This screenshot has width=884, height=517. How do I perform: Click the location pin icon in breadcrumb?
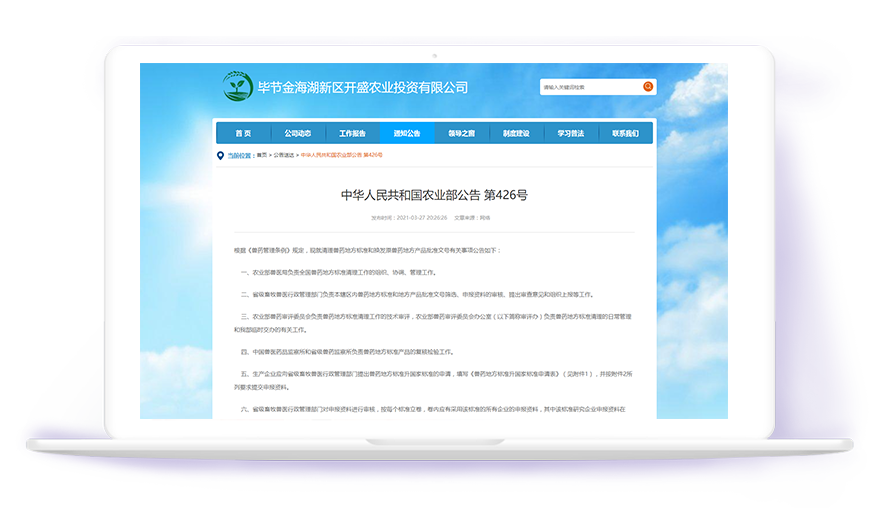click(220, 155)
